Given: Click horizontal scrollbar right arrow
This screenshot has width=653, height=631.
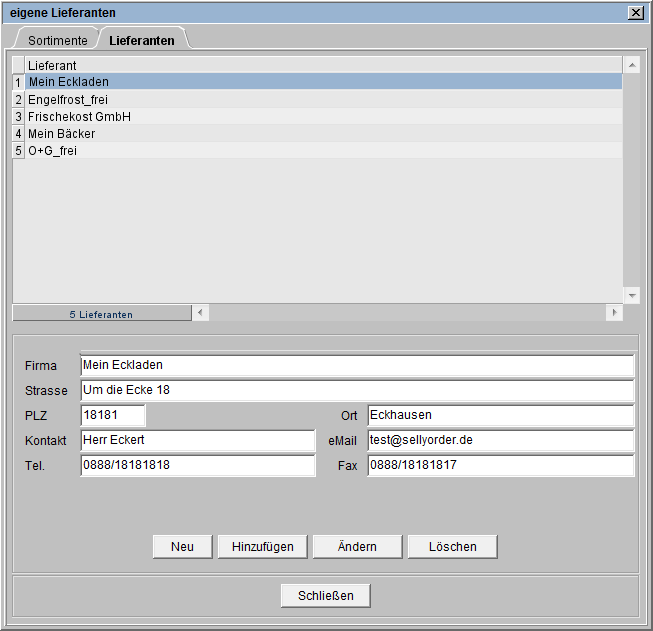Looking at the screenshot, I should 614,313.
